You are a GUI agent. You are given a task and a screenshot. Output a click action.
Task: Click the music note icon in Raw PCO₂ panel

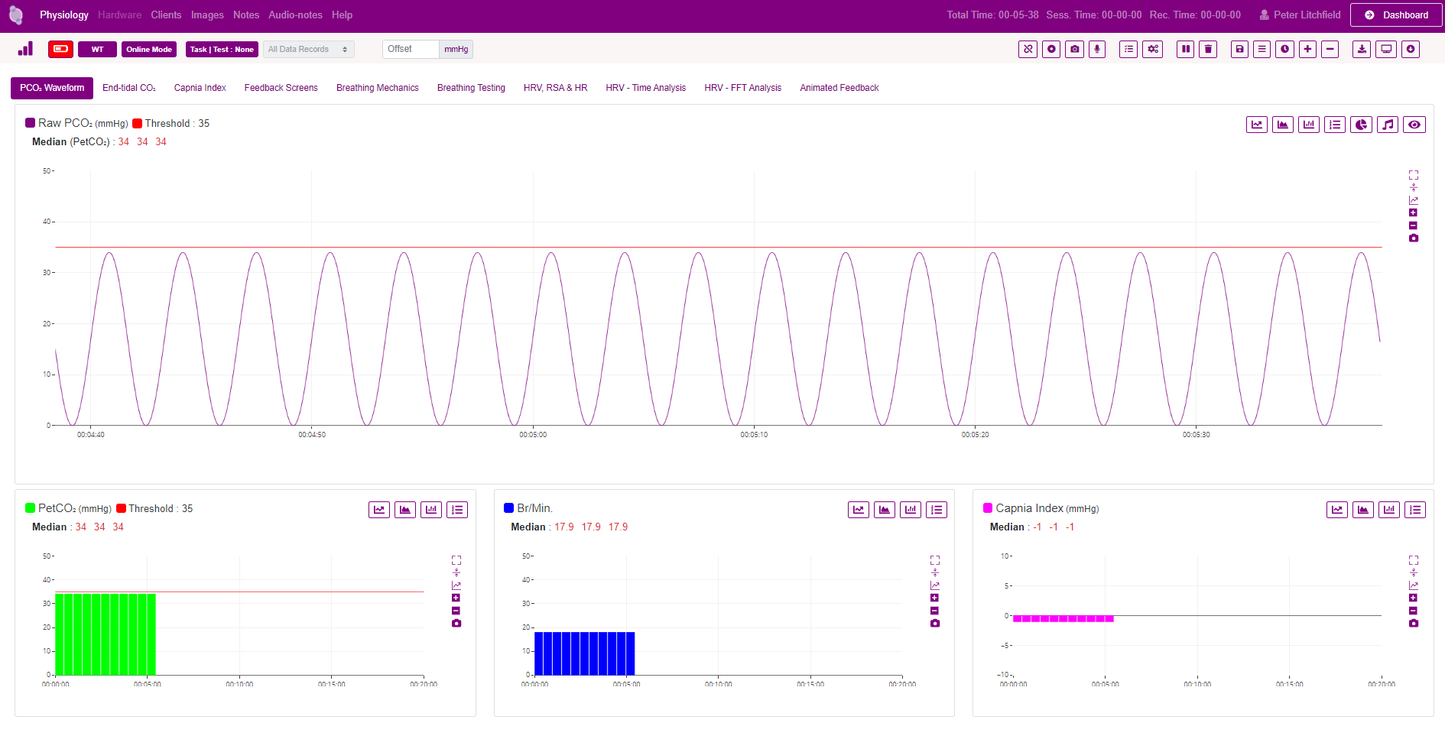tap(1387, 125)
